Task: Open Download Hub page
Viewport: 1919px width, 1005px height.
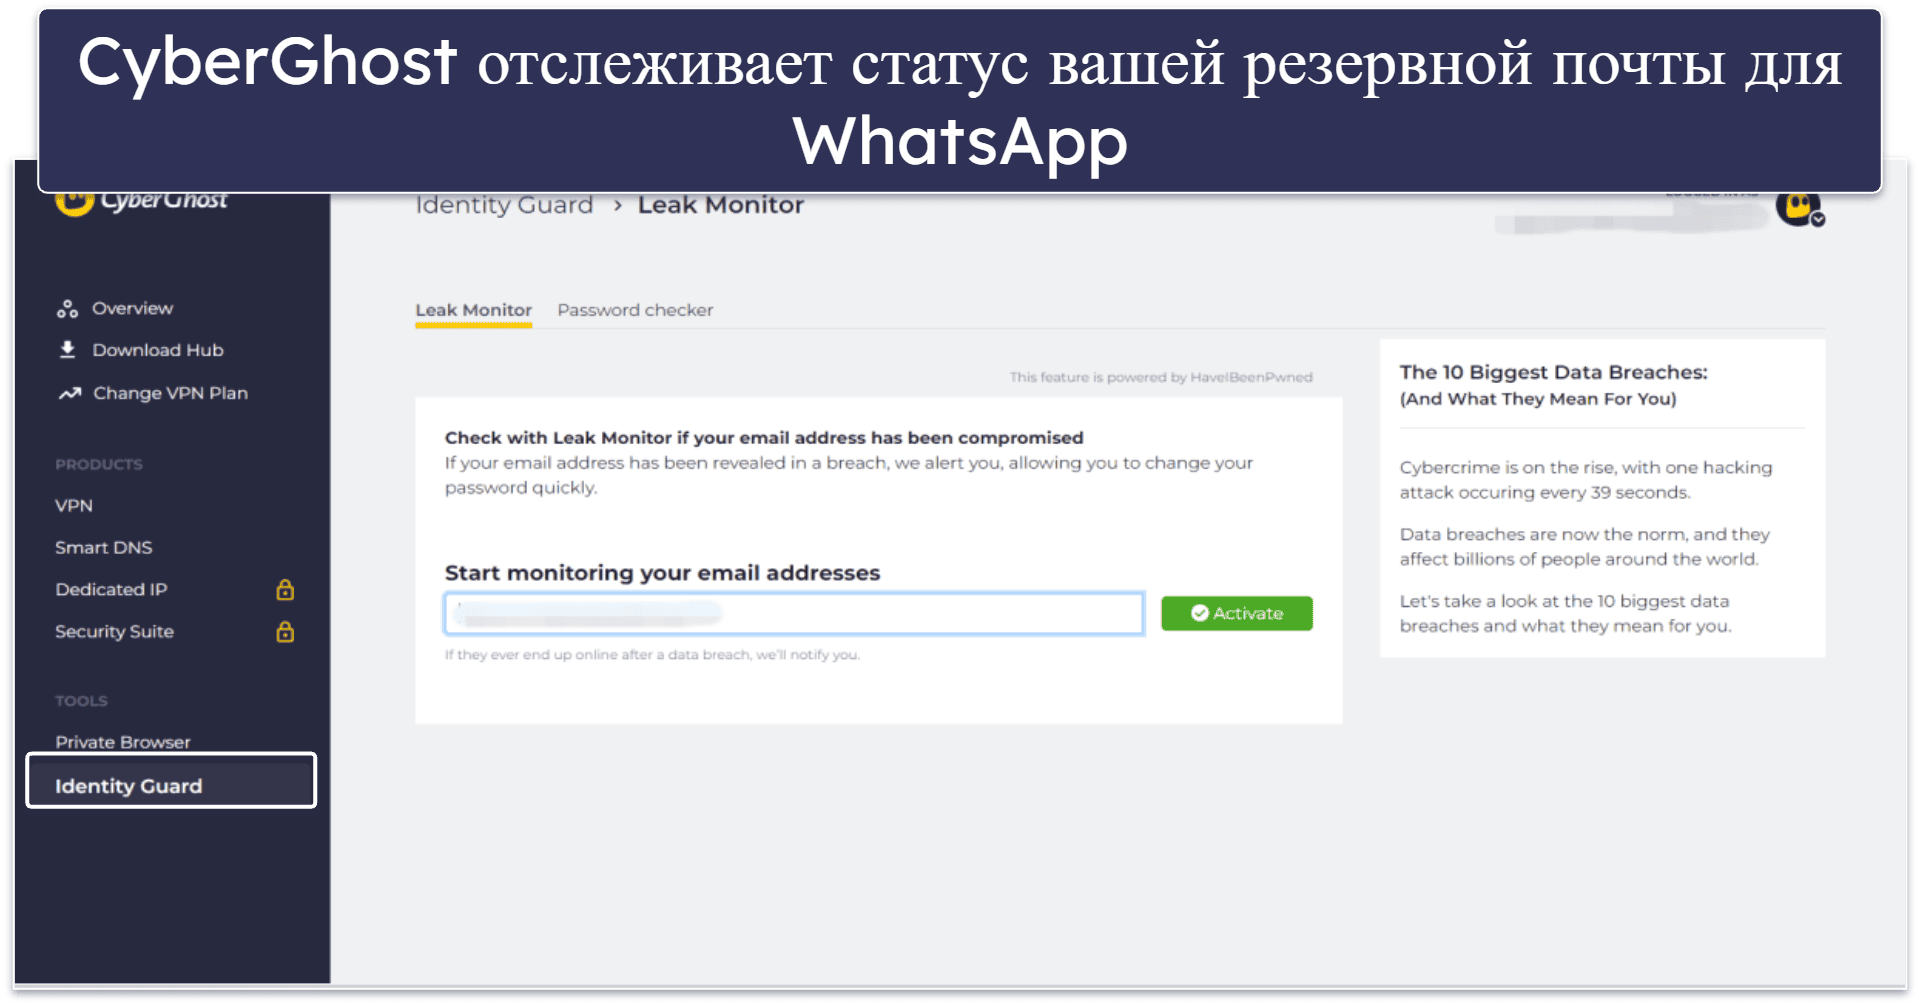Action: click(x=157, y=350)
